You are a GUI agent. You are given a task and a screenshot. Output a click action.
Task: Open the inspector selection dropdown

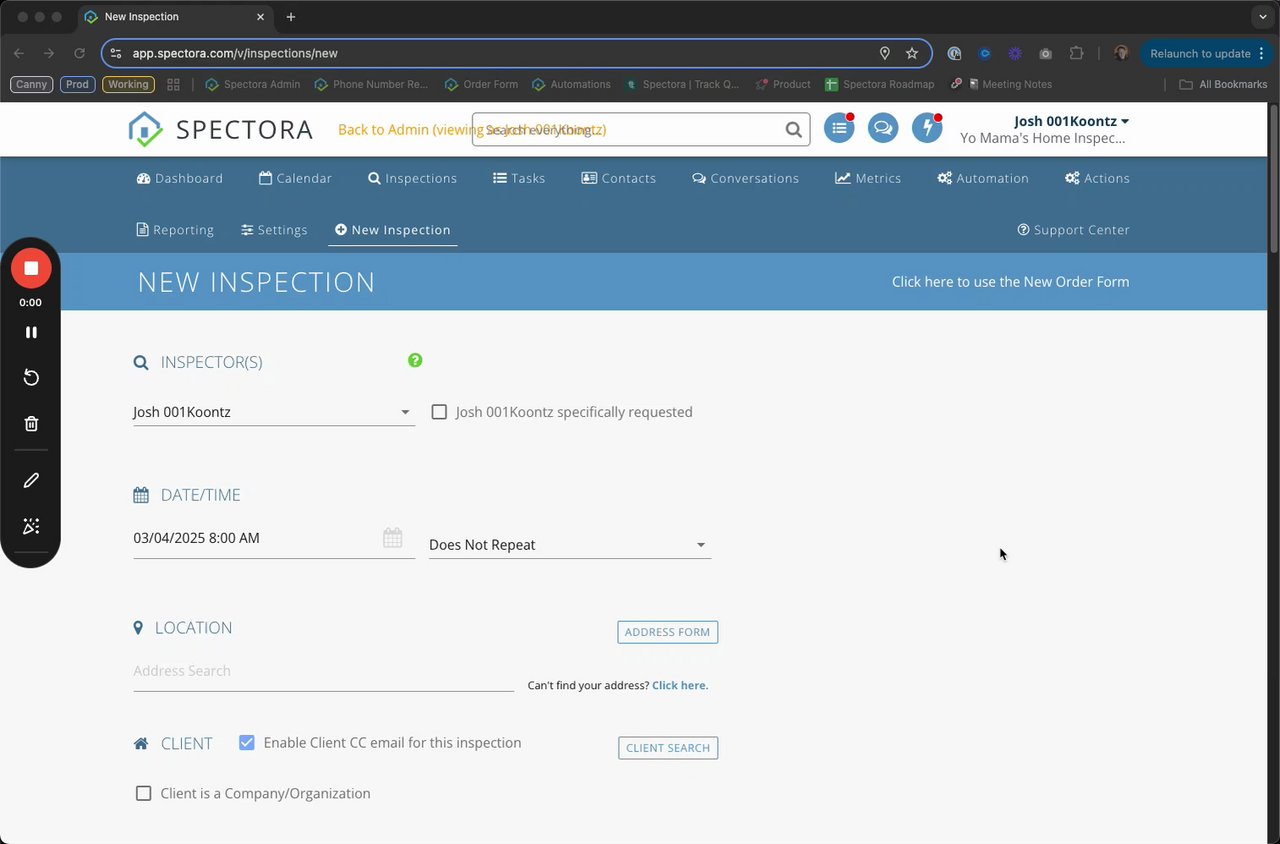coord(274,412)
